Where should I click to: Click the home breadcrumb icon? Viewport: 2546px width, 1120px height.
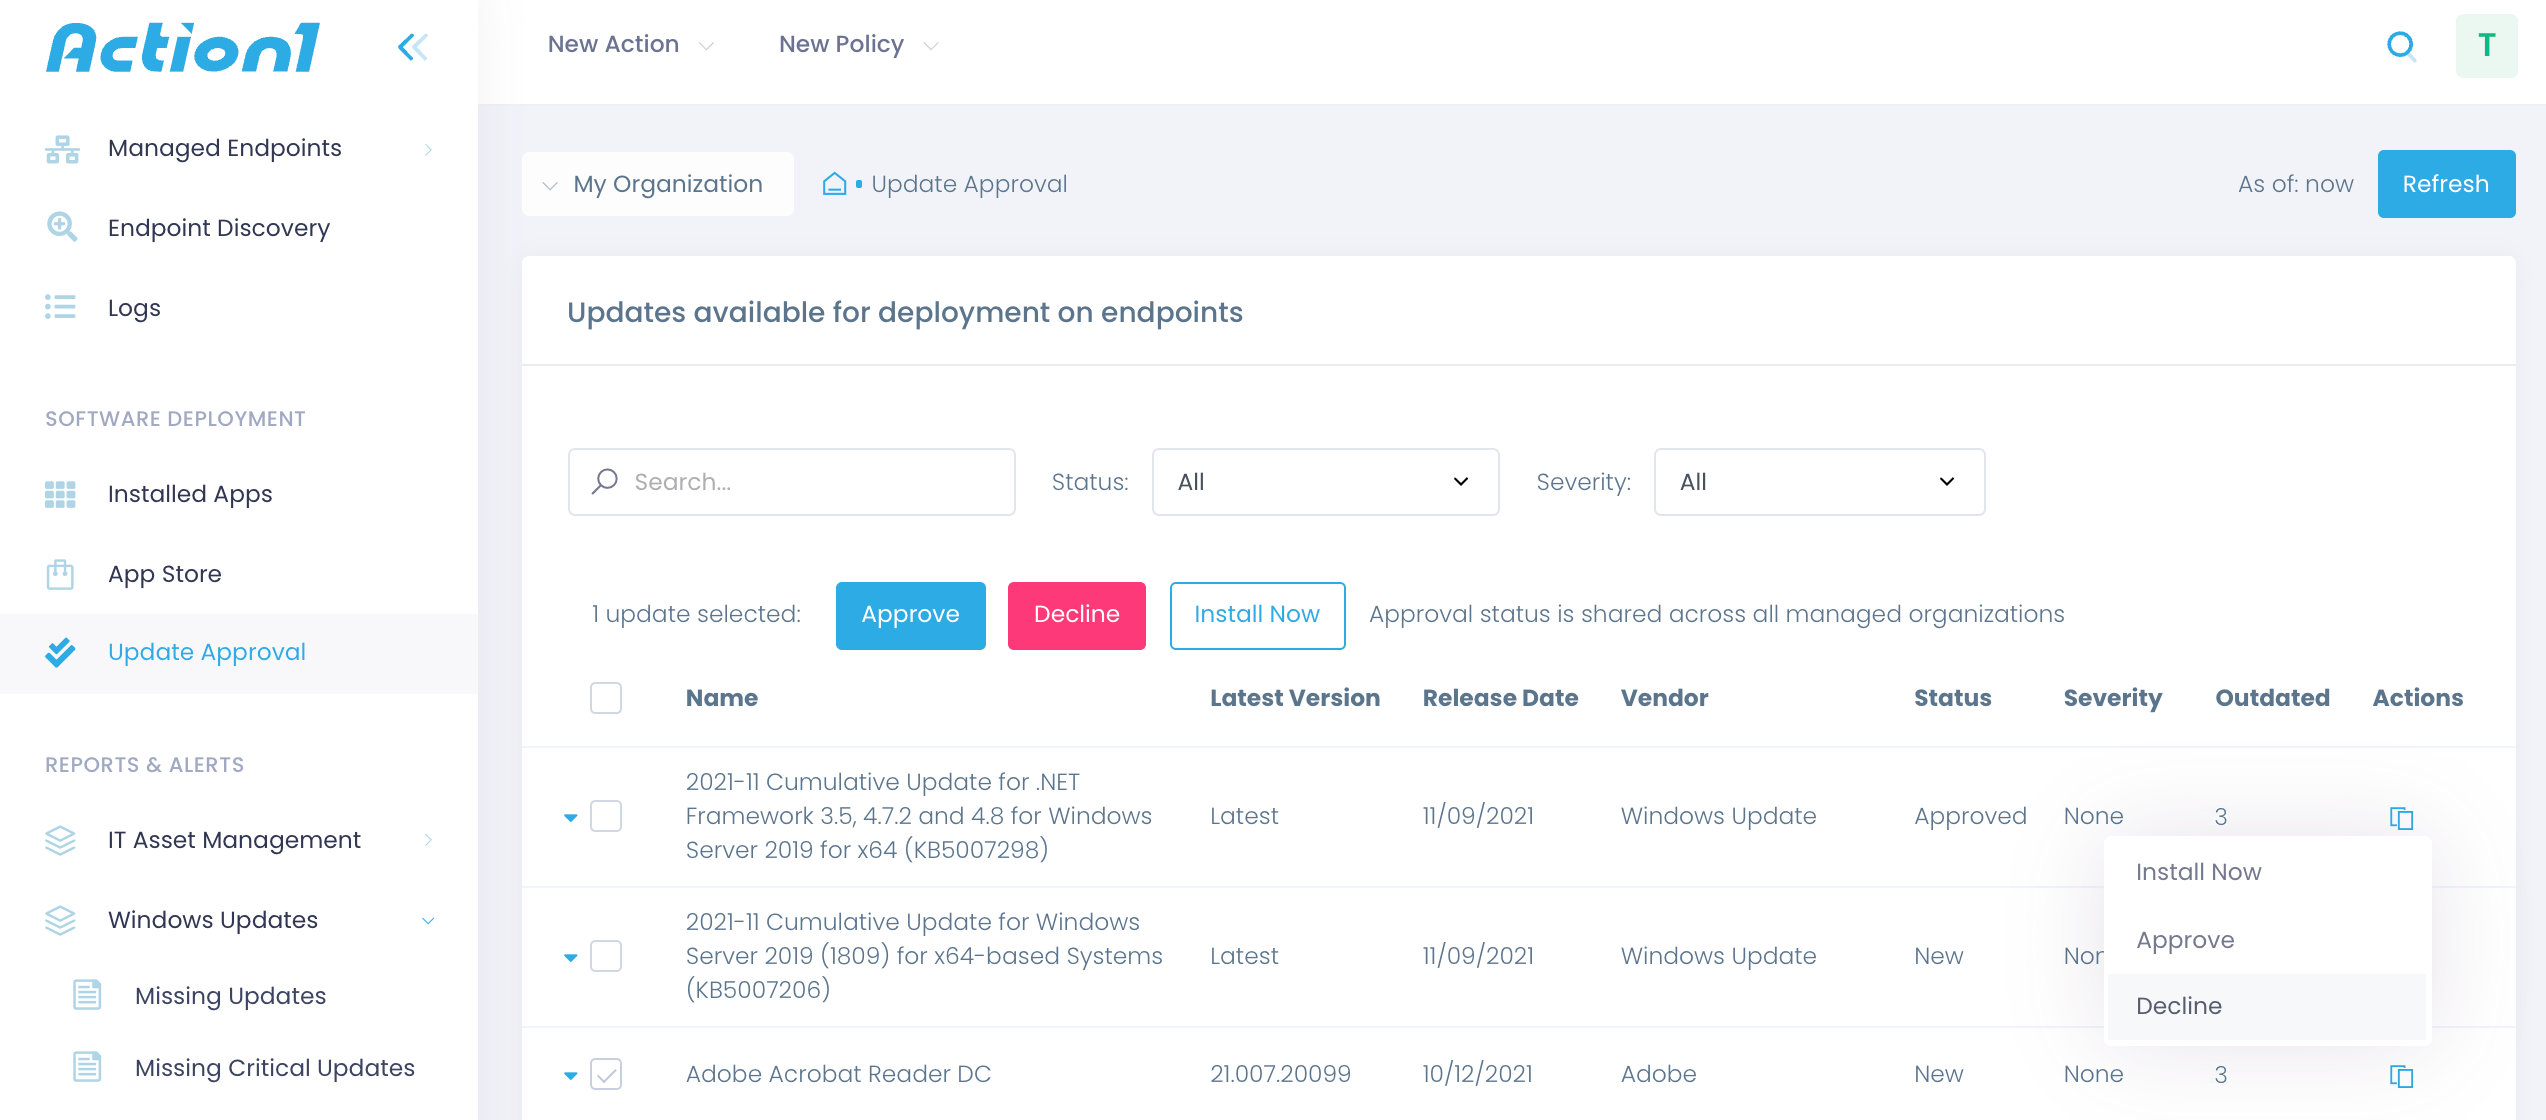coord(834,184)
